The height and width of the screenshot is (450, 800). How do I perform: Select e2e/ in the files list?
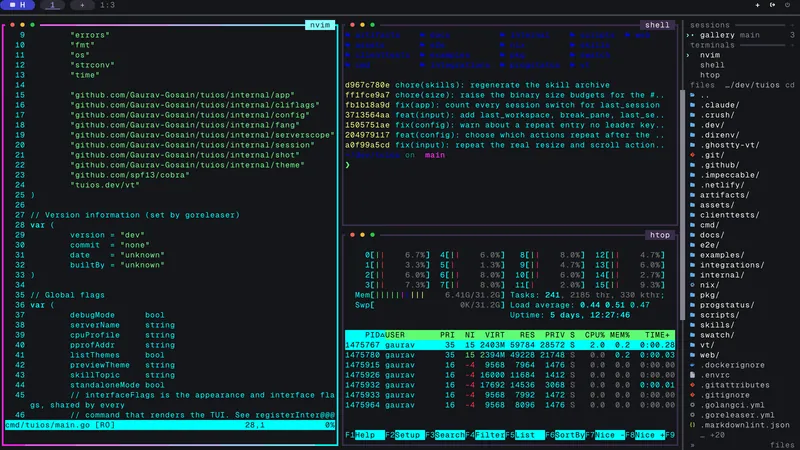tap(710, 245)
